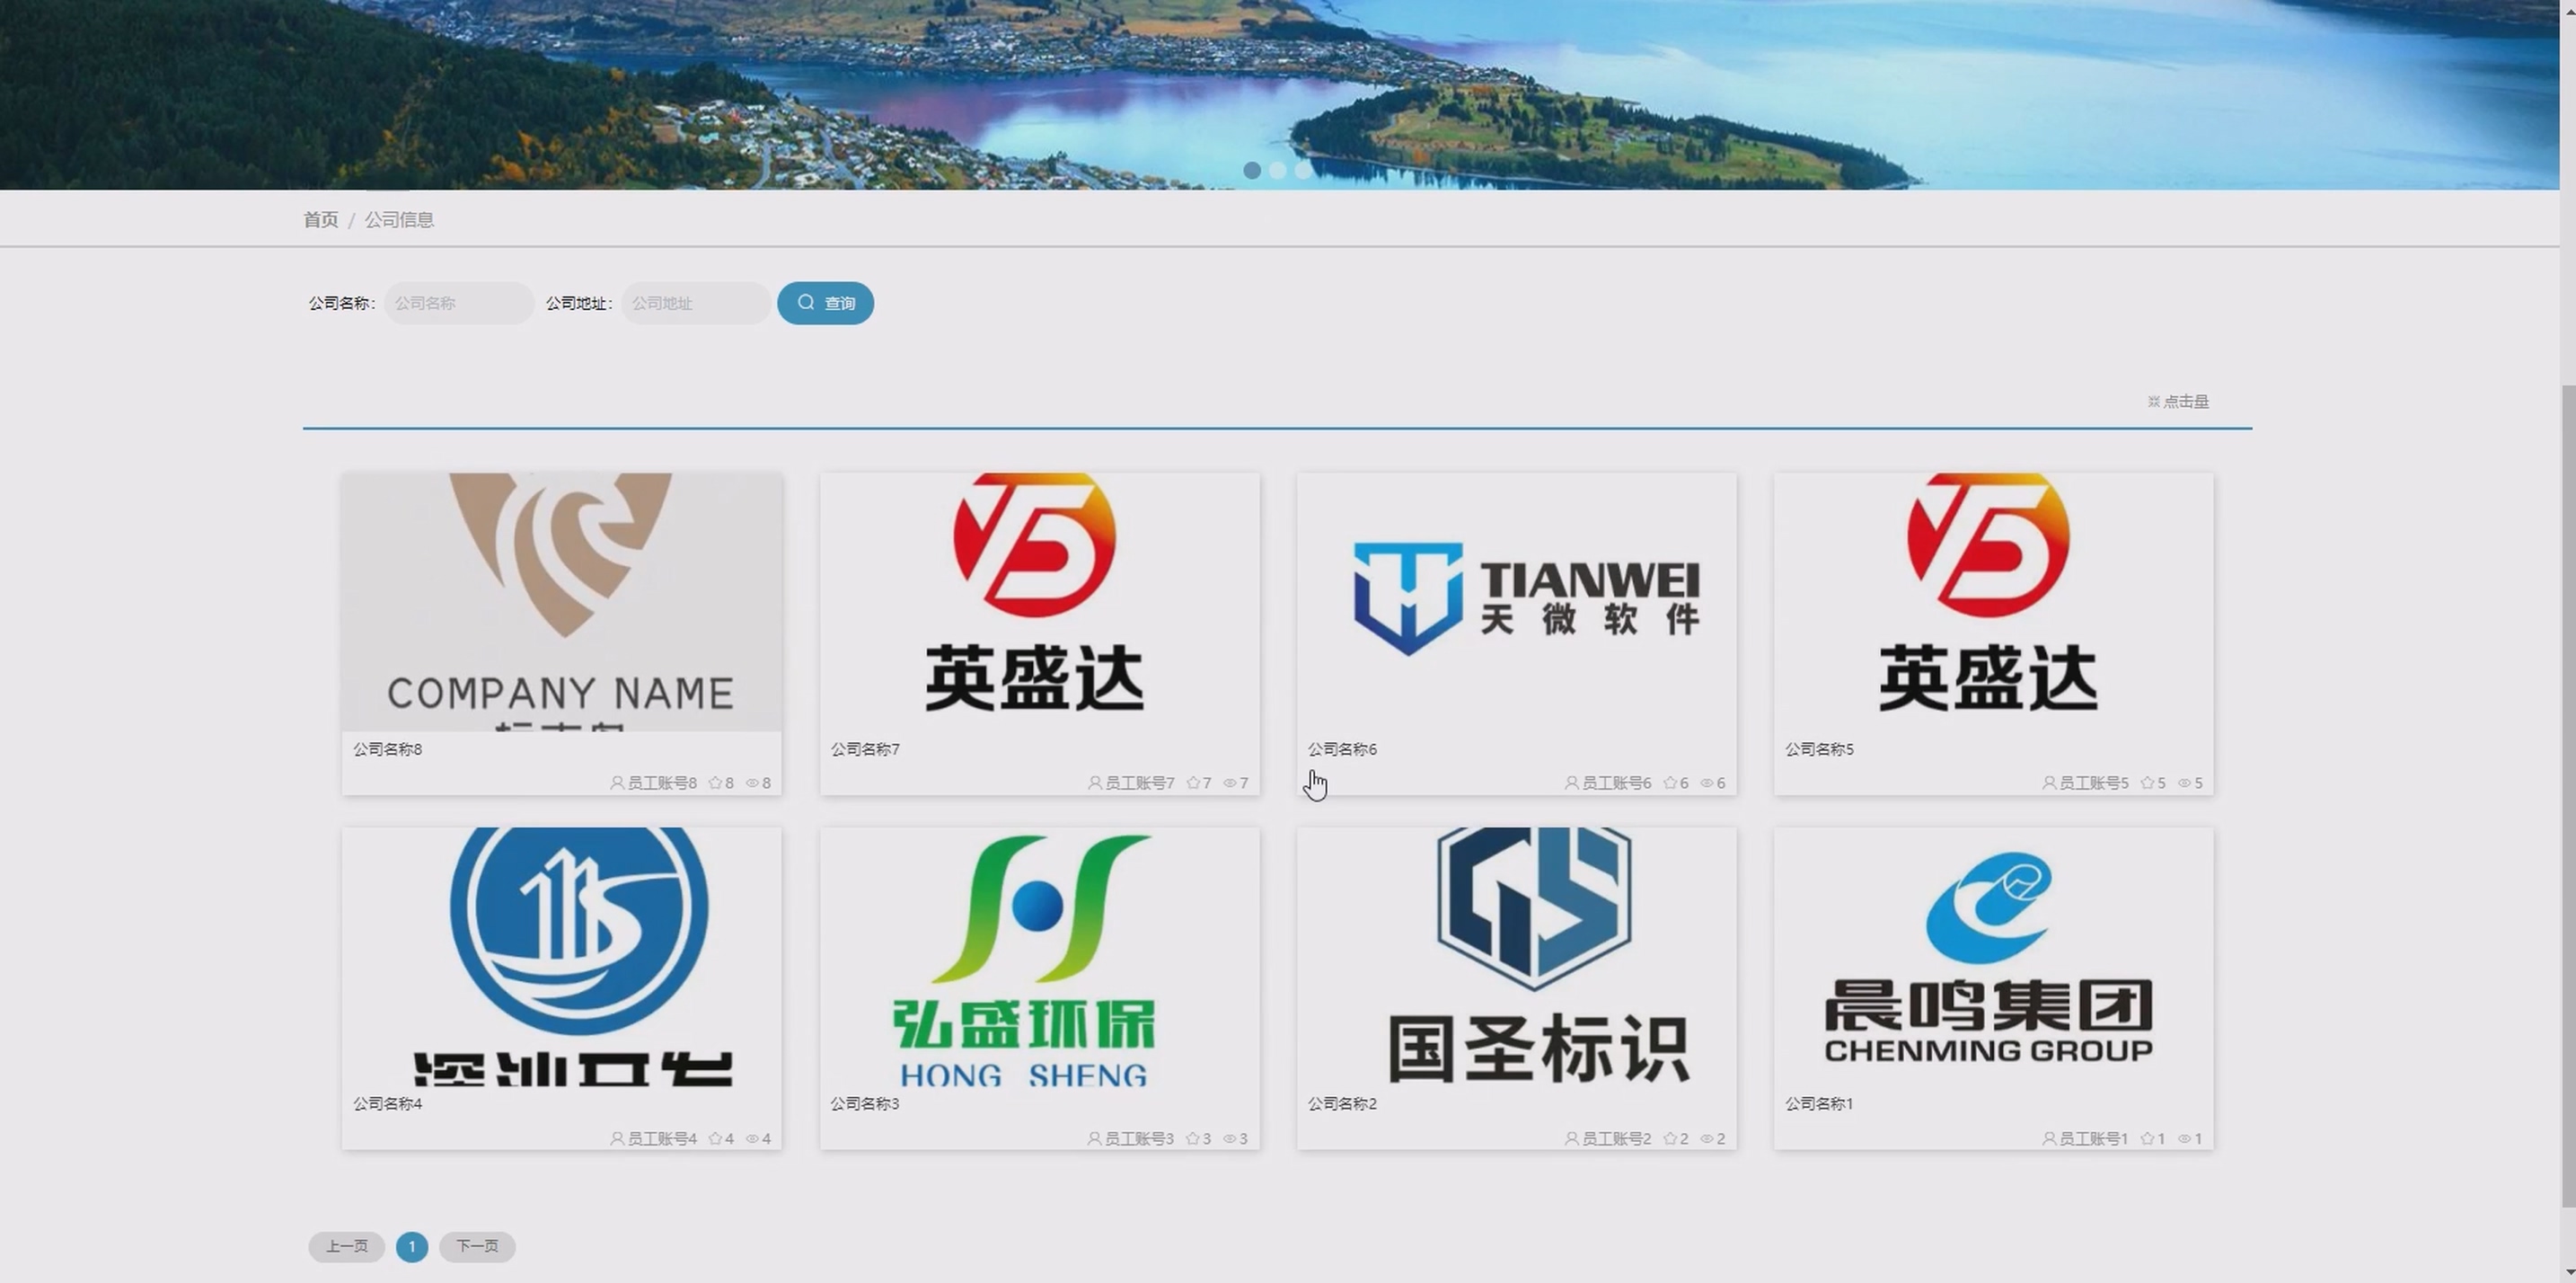Click the user icon beside 员工账号2

coord(1572,1139)
